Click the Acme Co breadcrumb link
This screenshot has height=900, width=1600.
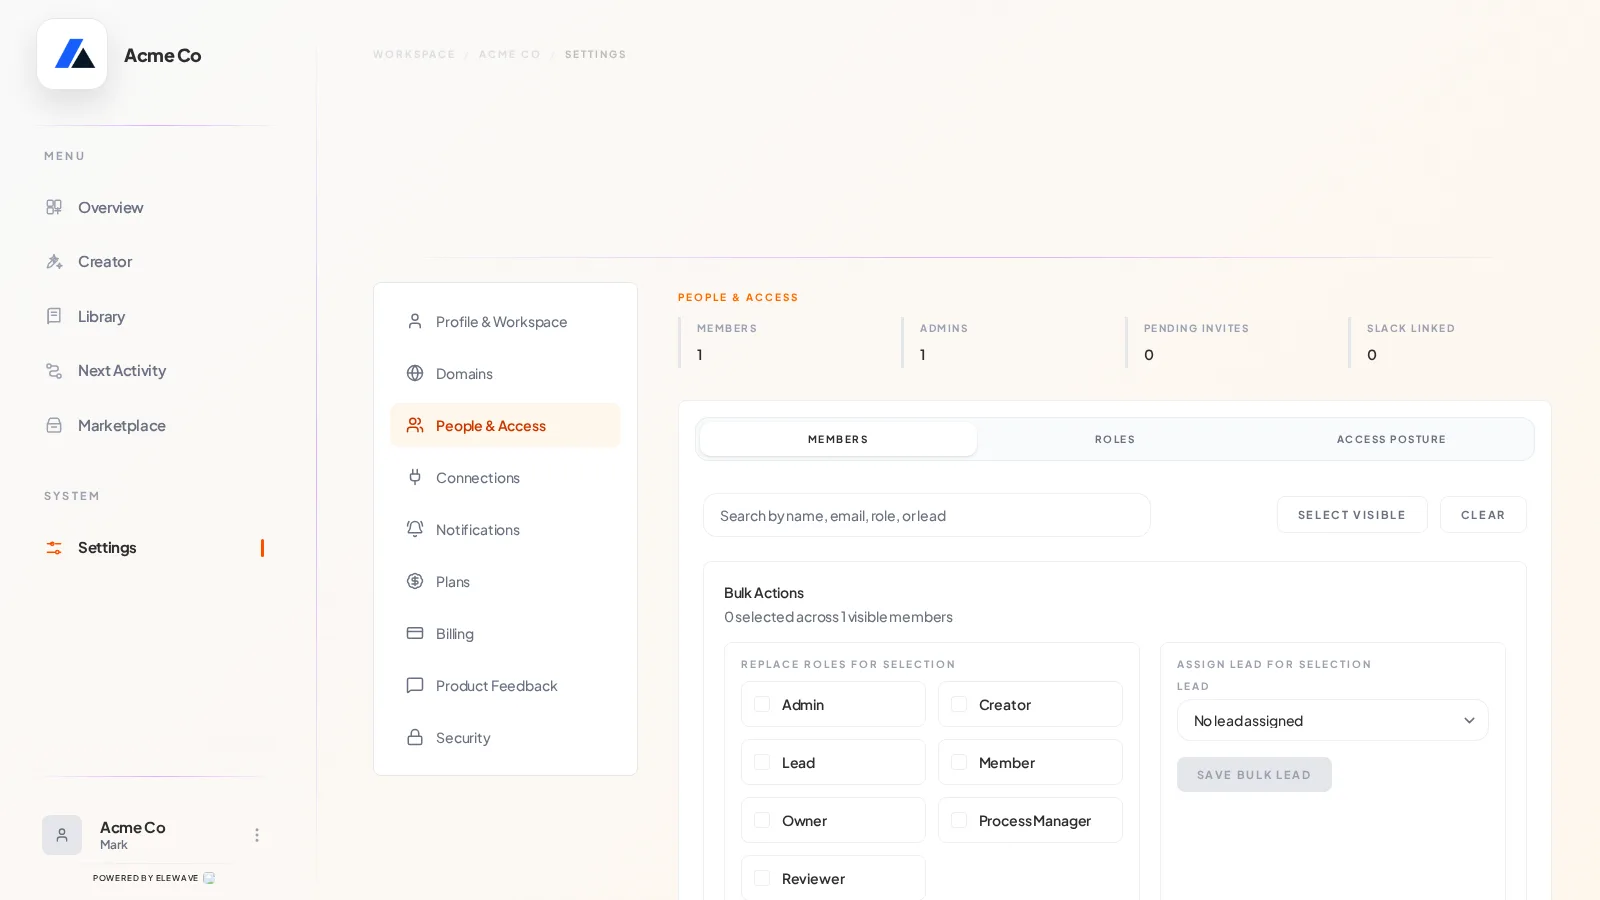pos(510,55)
